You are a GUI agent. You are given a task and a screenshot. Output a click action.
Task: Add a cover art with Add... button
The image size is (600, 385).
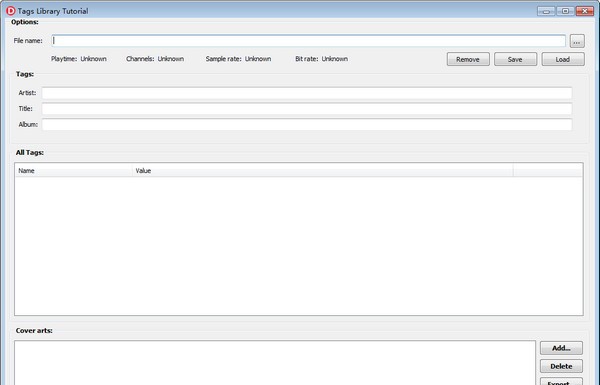pos(561,348)
